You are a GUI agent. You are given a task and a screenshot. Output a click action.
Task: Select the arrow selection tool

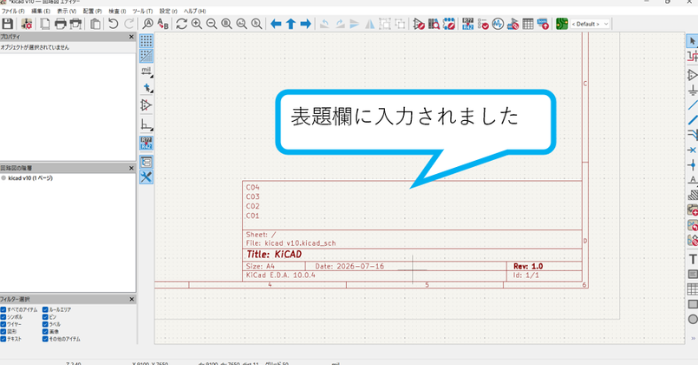tap(692, 41)
